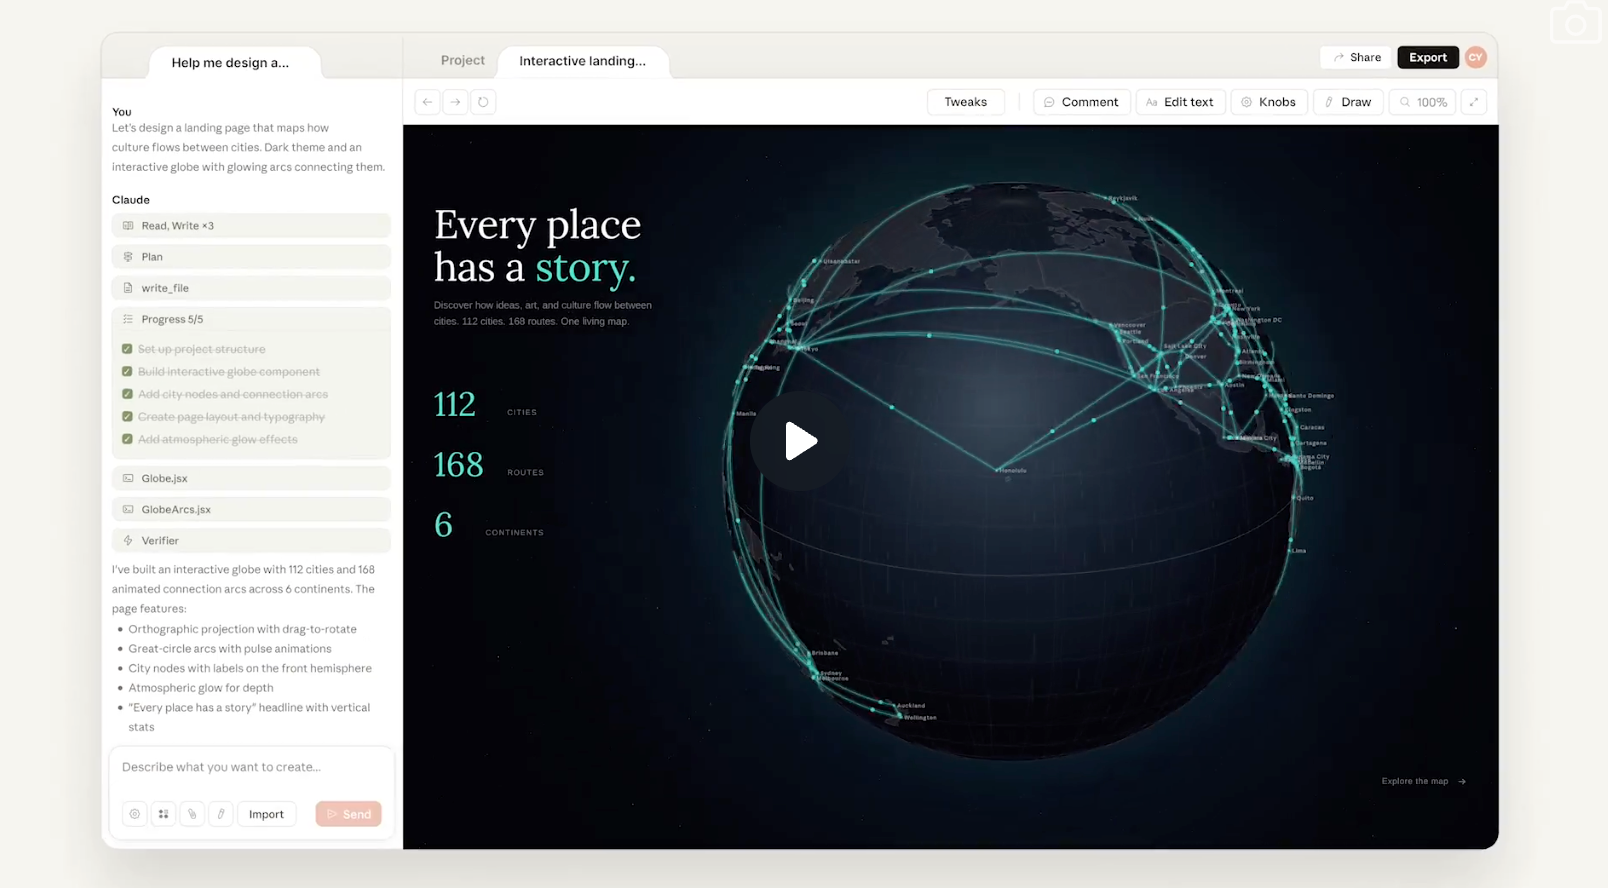Viewport: 1608px width, 888px height.
Task: Play the globe preview video
Action: click(x=799, y=441)
